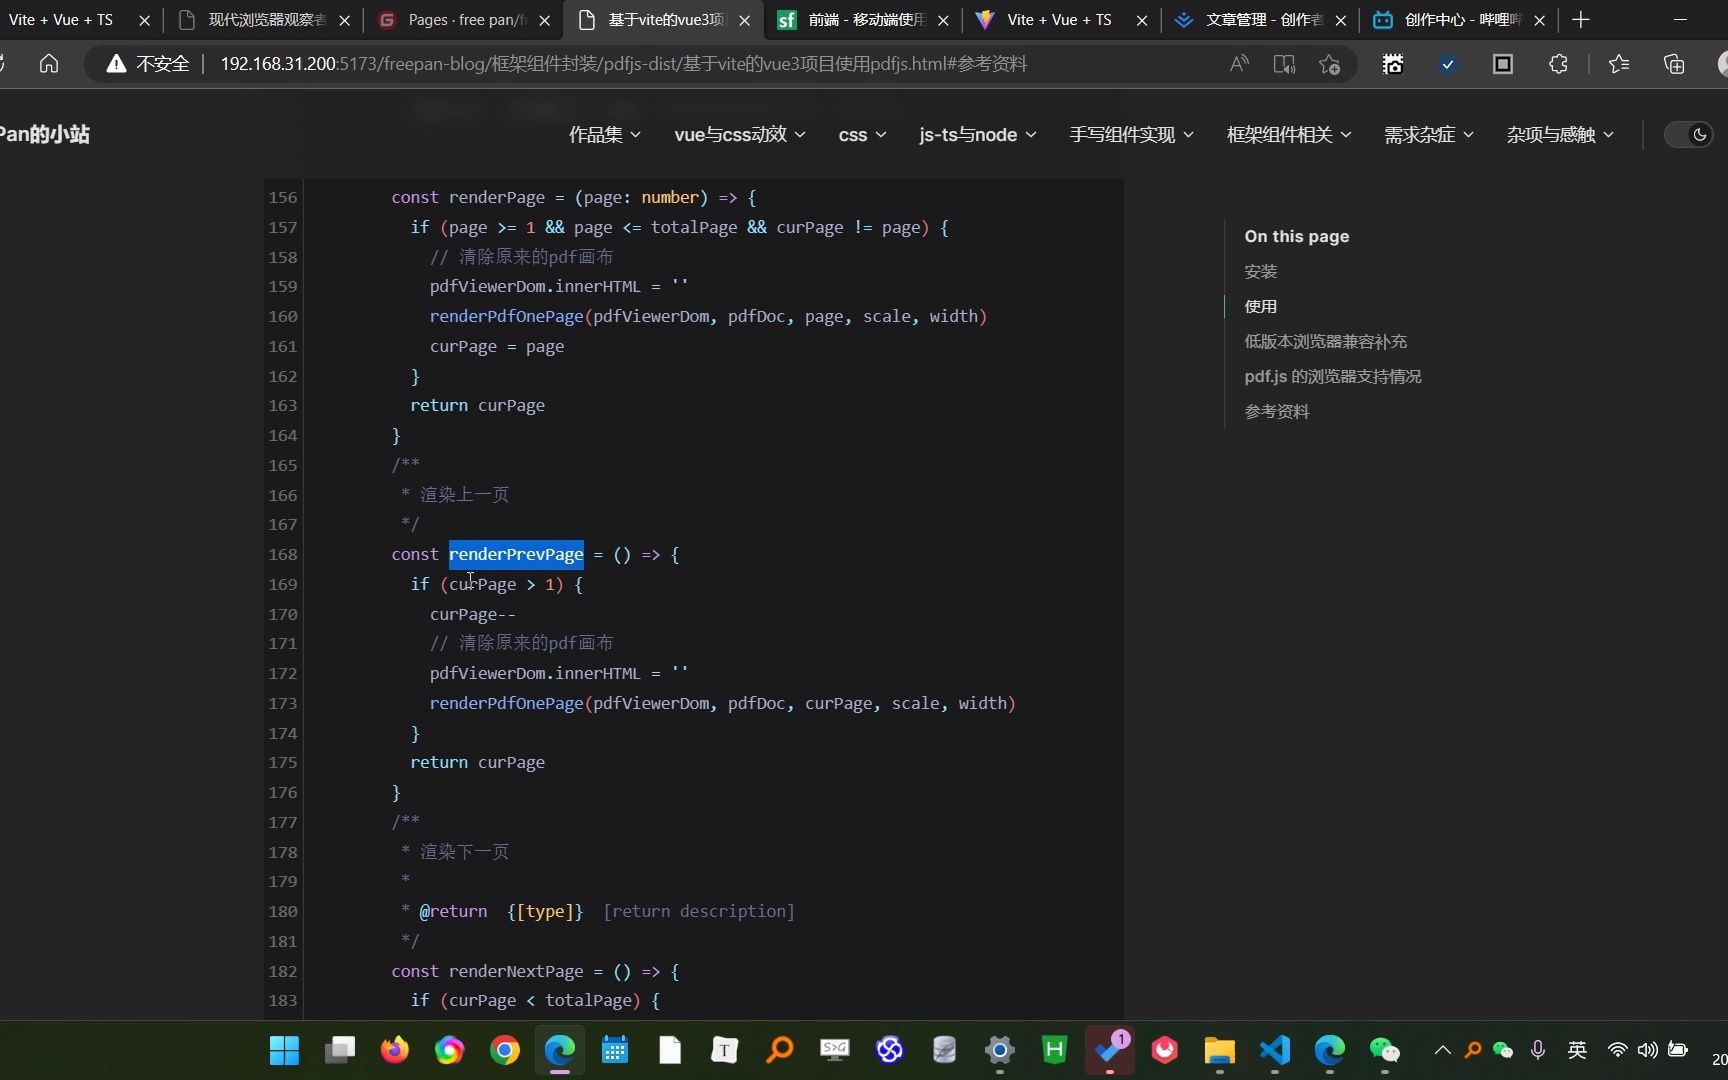Open the Extensions puzzle icon
1728x1080 pixels.
1557,63
